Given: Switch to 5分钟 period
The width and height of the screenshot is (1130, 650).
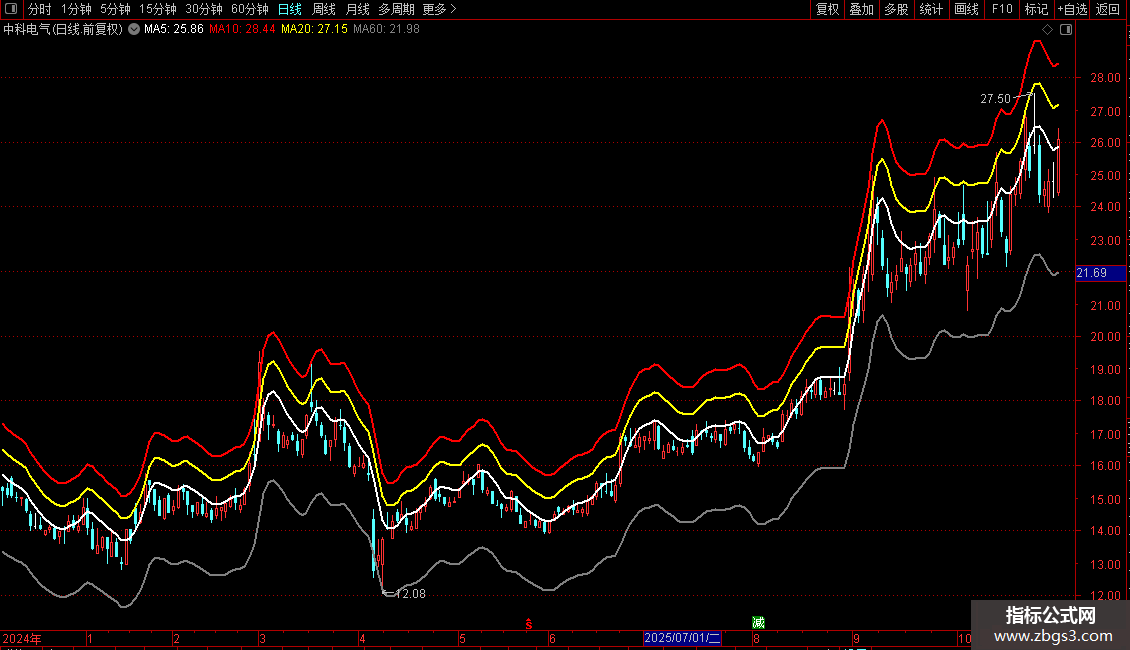Looking at the screenshot, I should pos(115,9).
